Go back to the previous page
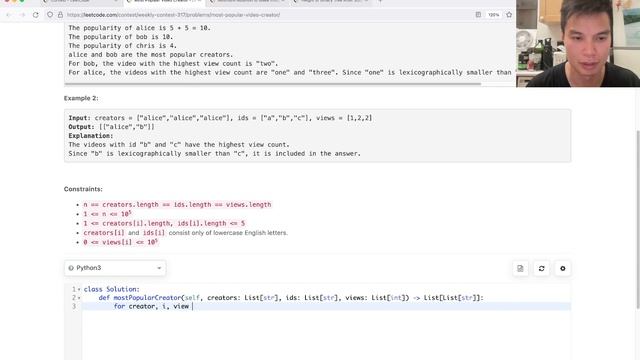Screen dimensions: 640x360 point(9,15)
